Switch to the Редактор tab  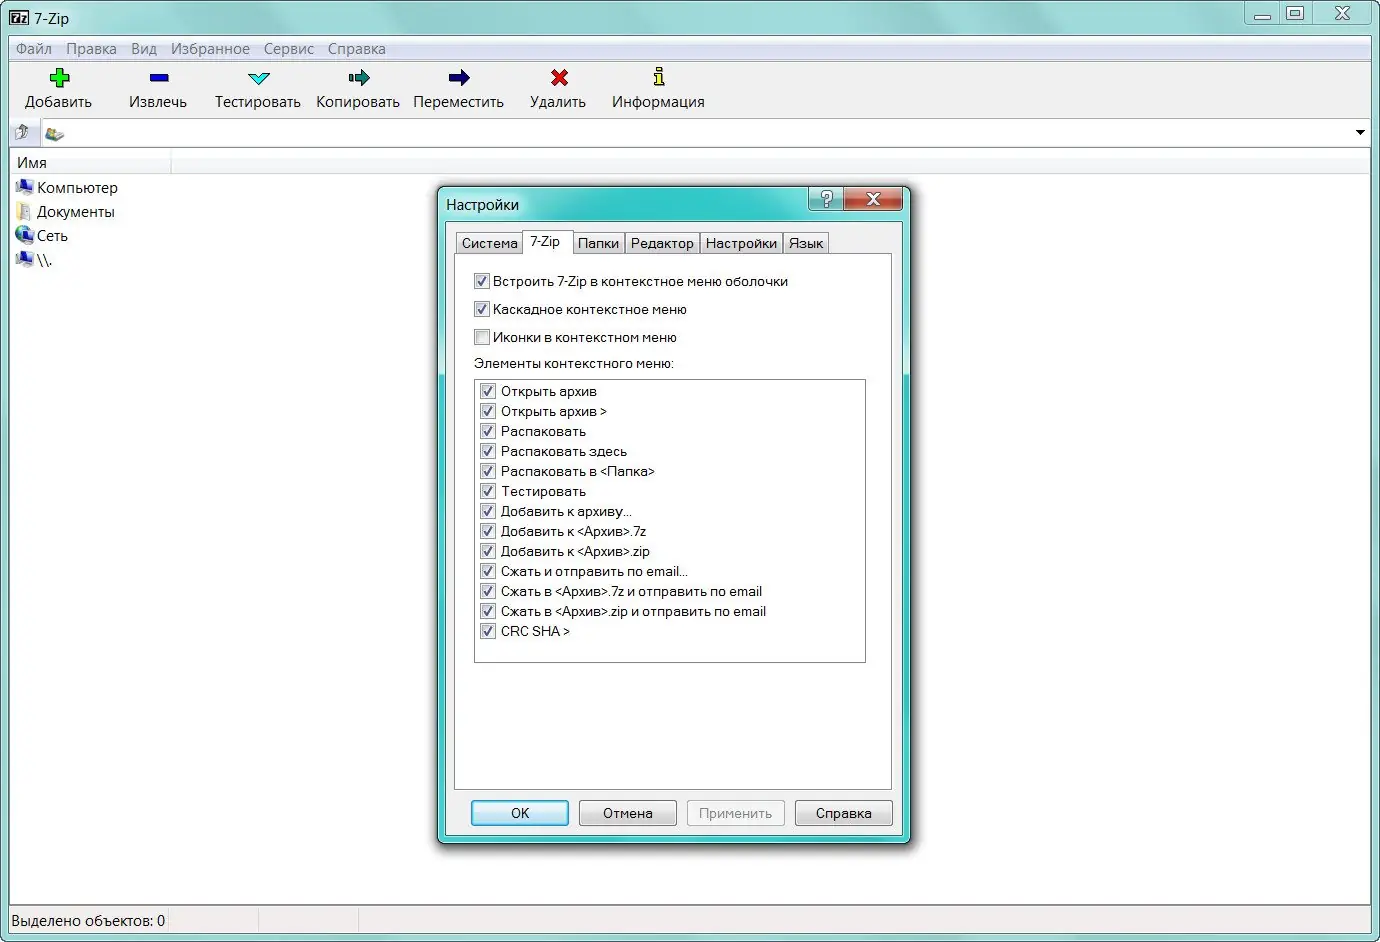[662, 243]
